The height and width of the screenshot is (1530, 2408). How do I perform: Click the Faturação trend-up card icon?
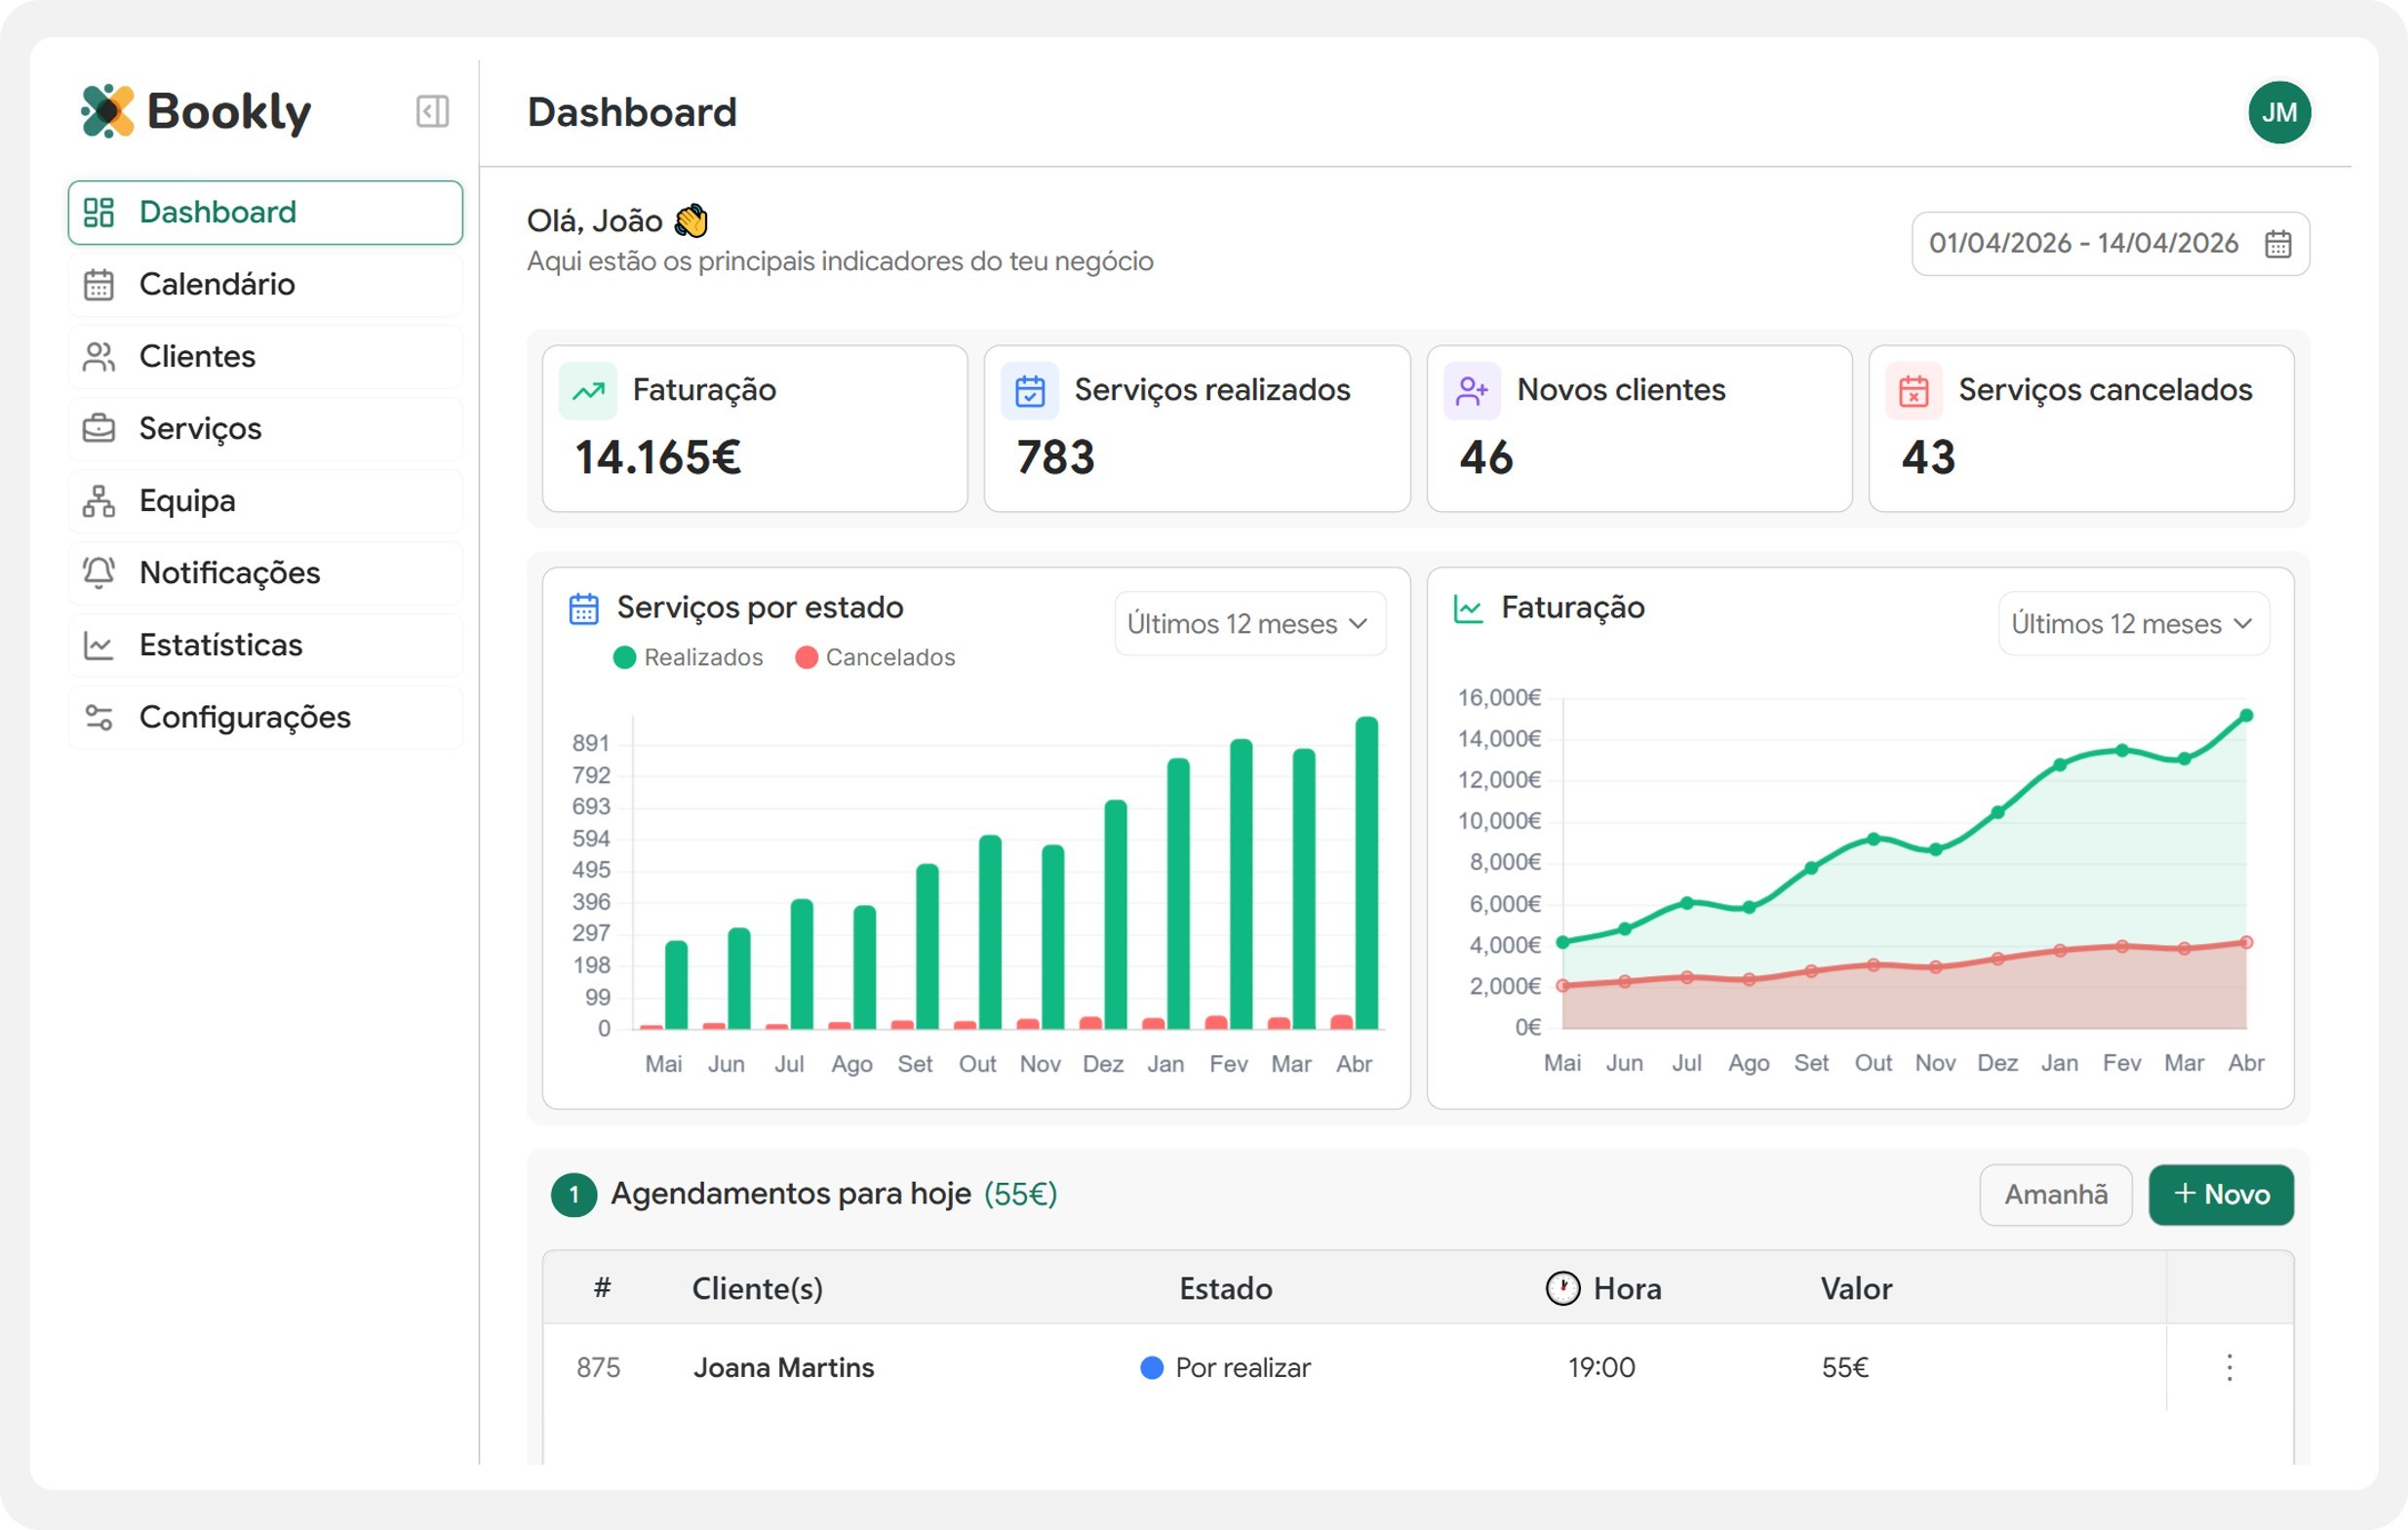coord(588,391)
